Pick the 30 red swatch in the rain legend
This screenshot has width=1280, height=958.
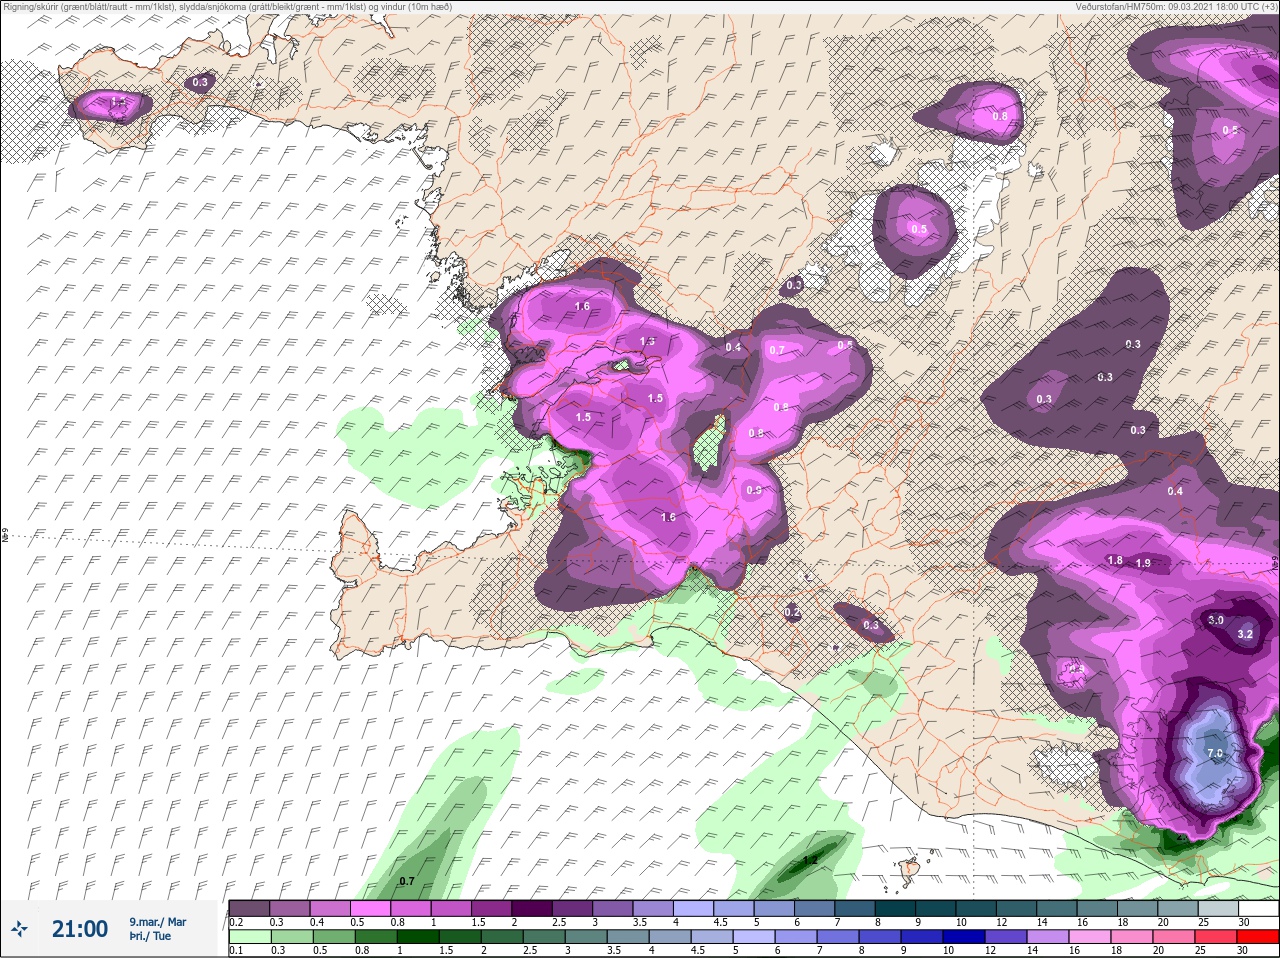tap(1258, 936)
